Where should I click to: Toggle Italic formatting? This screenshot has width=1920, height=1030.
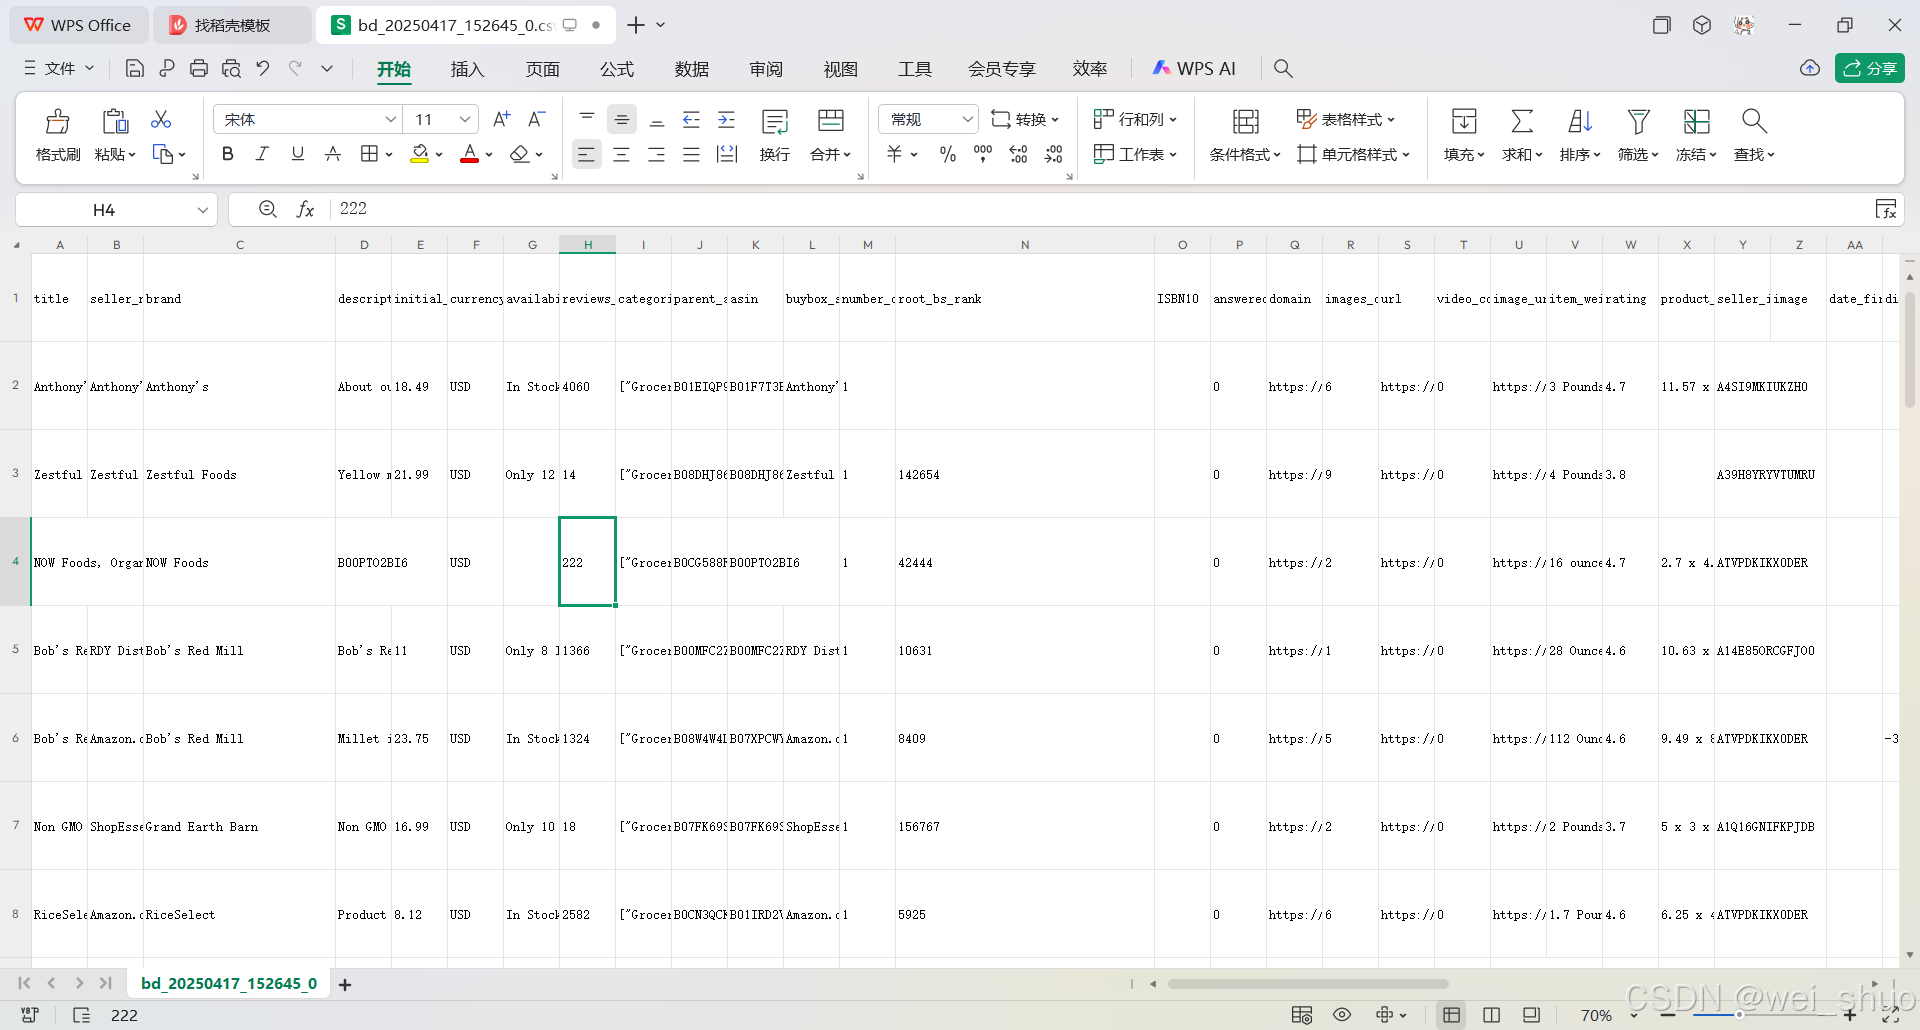[x=262, y=154]
